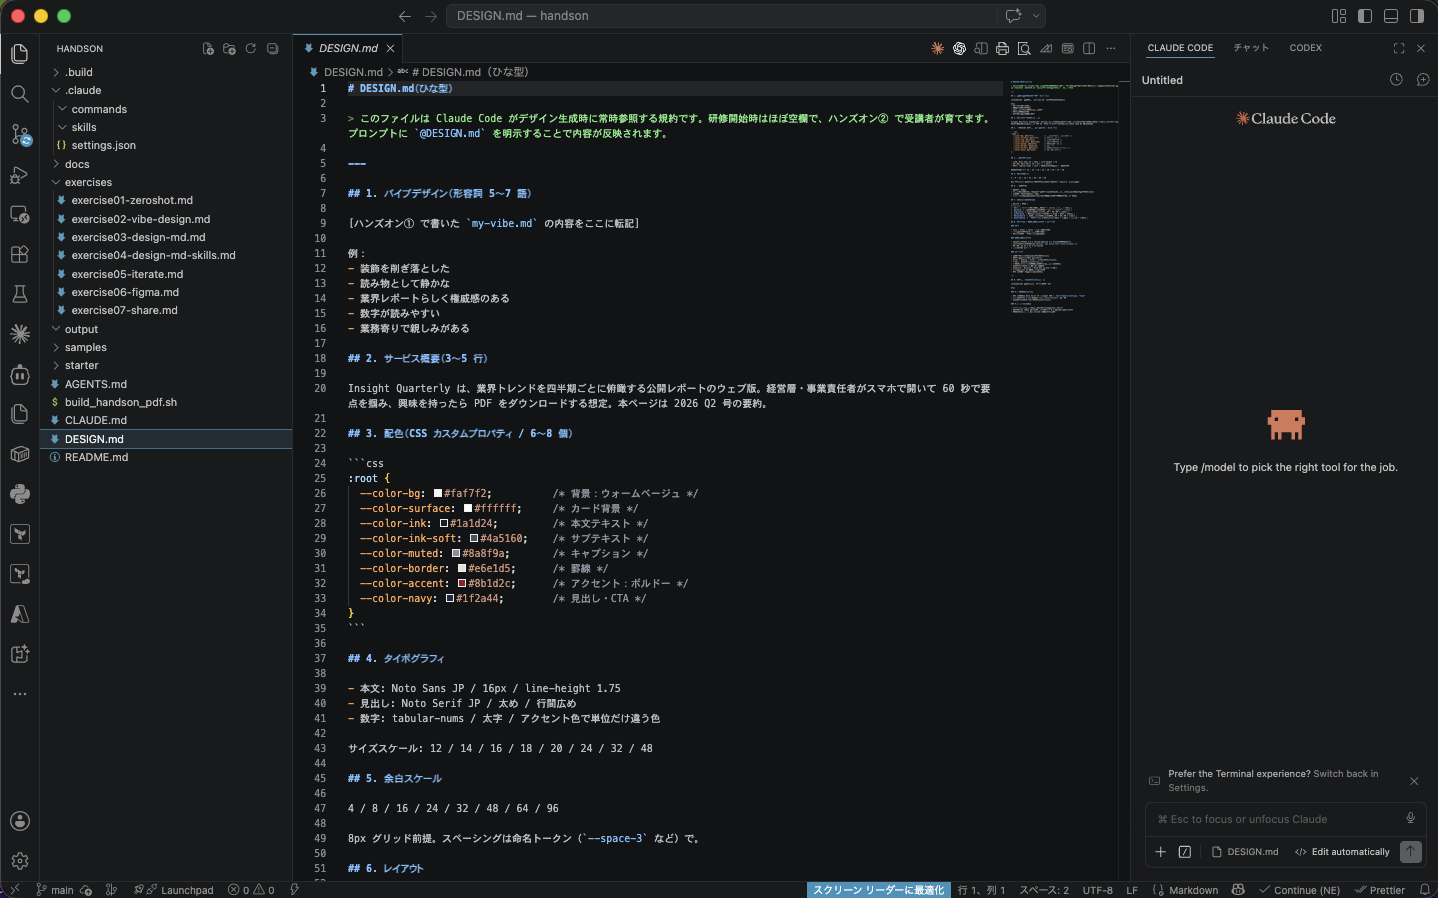Screen dimensions: 1438x898
Task: Open the Claude Code spark icon in the activity bar
Action: (x=19, y=334)
